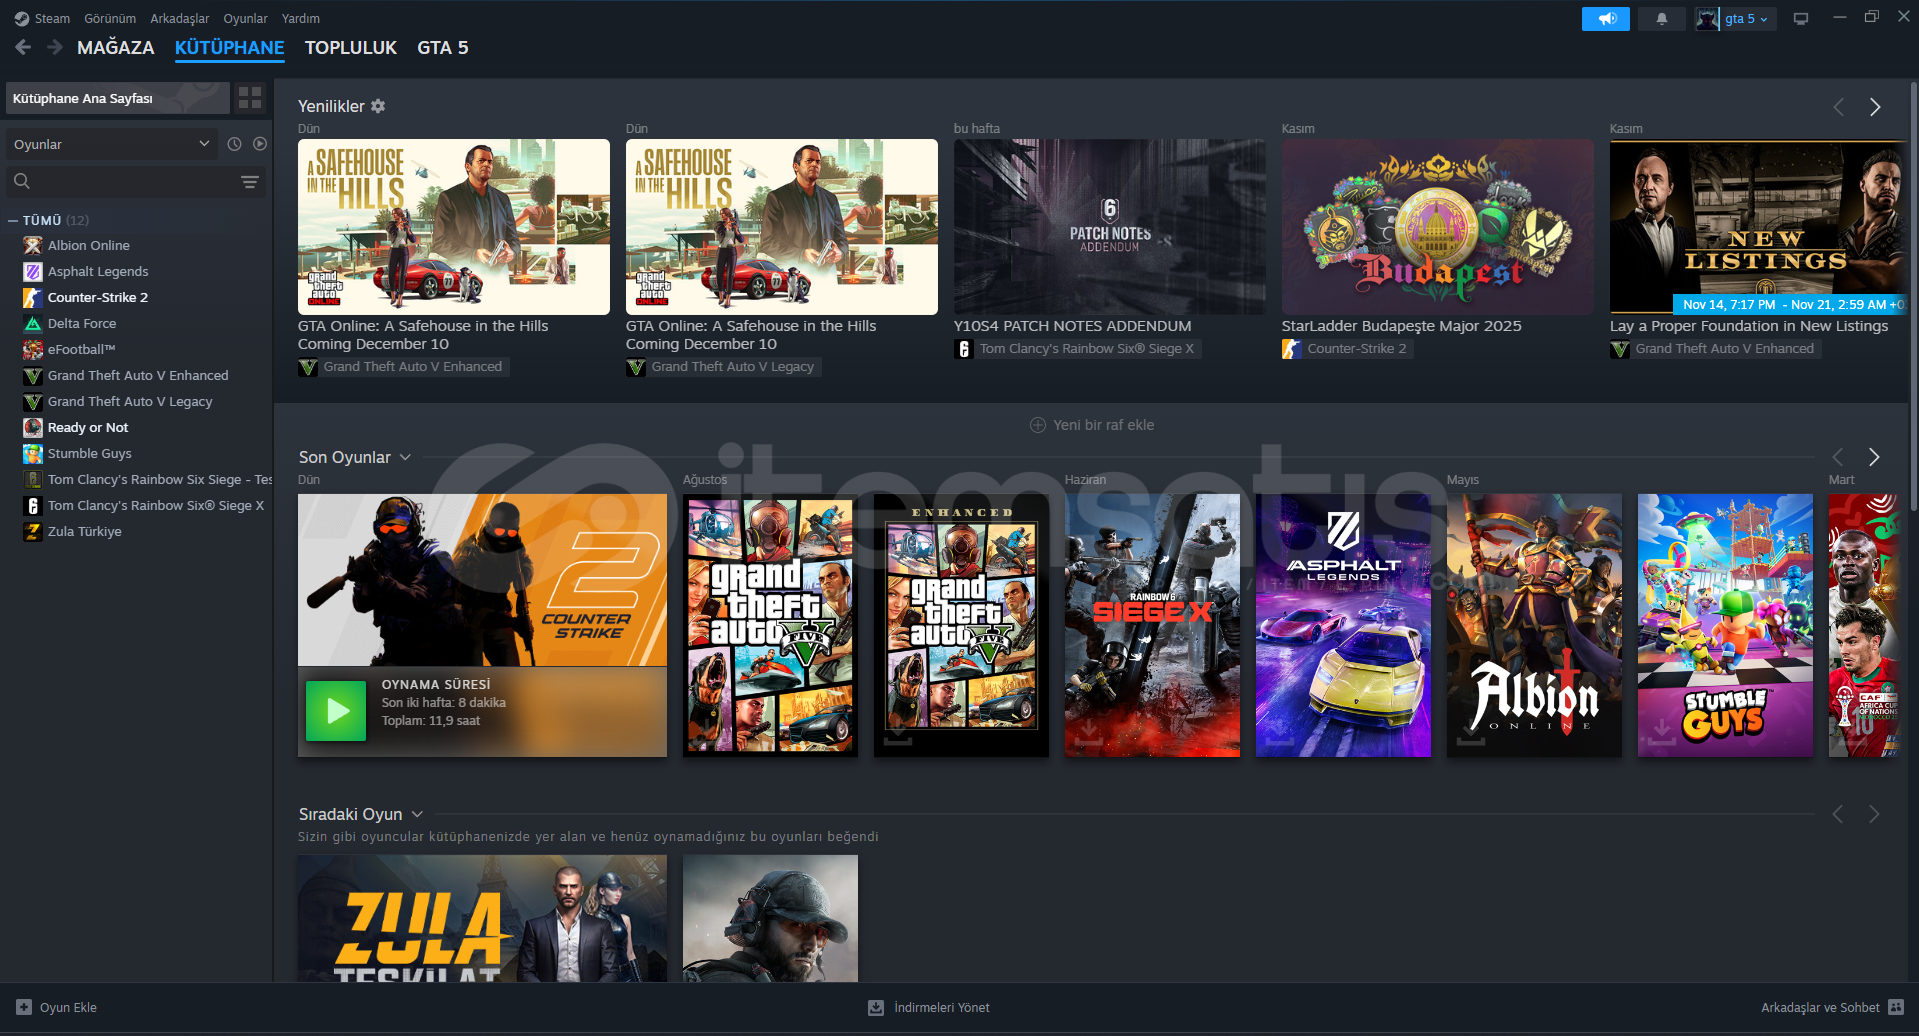Click Oyun Ekle at bottom left

(57, 1007)
